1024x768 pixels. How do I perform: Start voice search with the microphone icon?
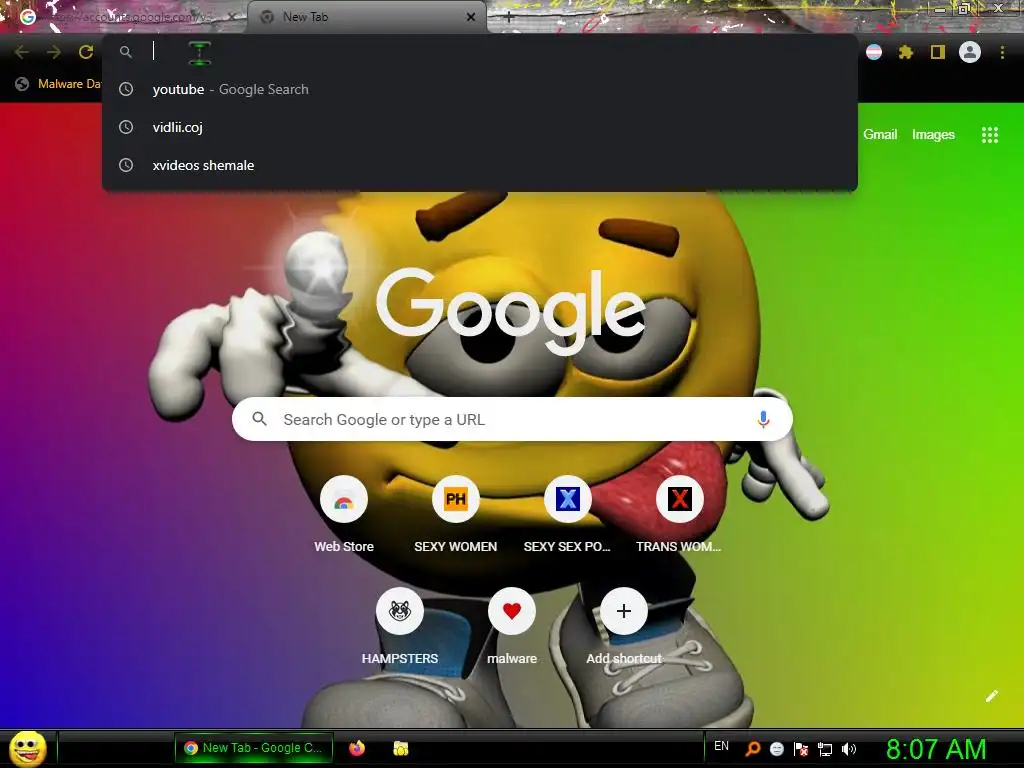pos(763,419)
